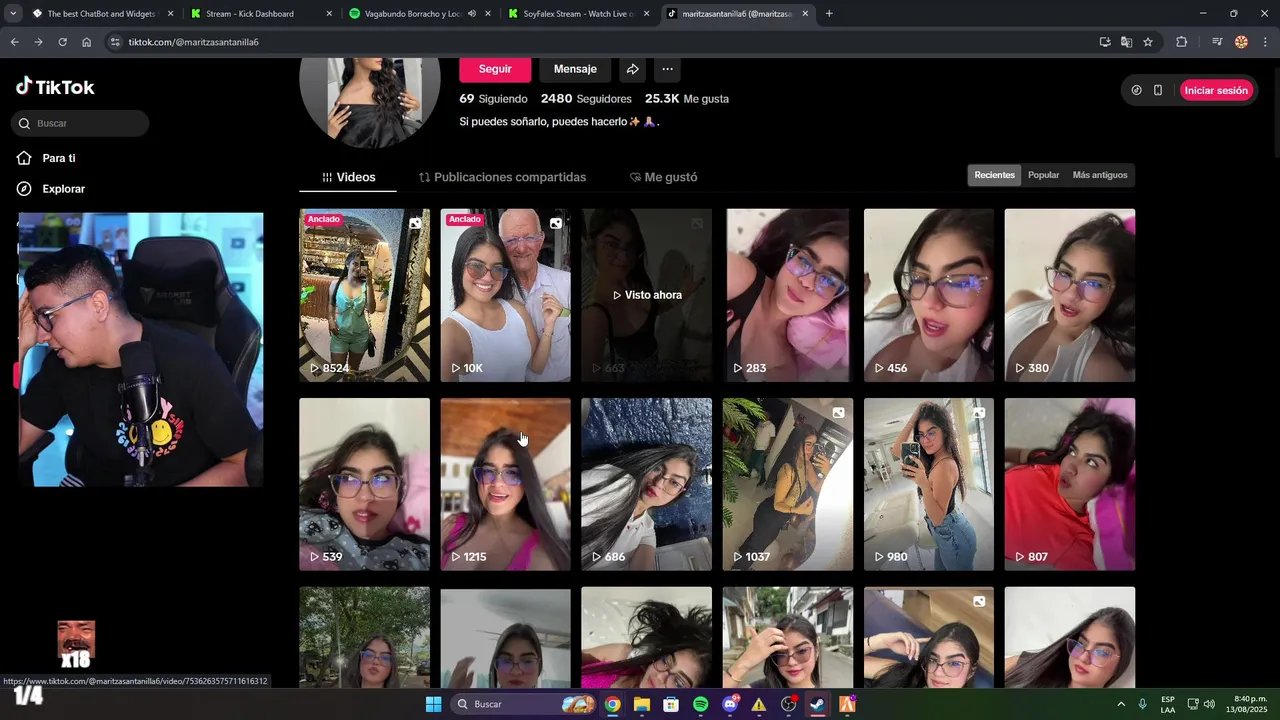1280x720 pixels.
Task: Open a new browser tab
Action: (x=829, y=14)
